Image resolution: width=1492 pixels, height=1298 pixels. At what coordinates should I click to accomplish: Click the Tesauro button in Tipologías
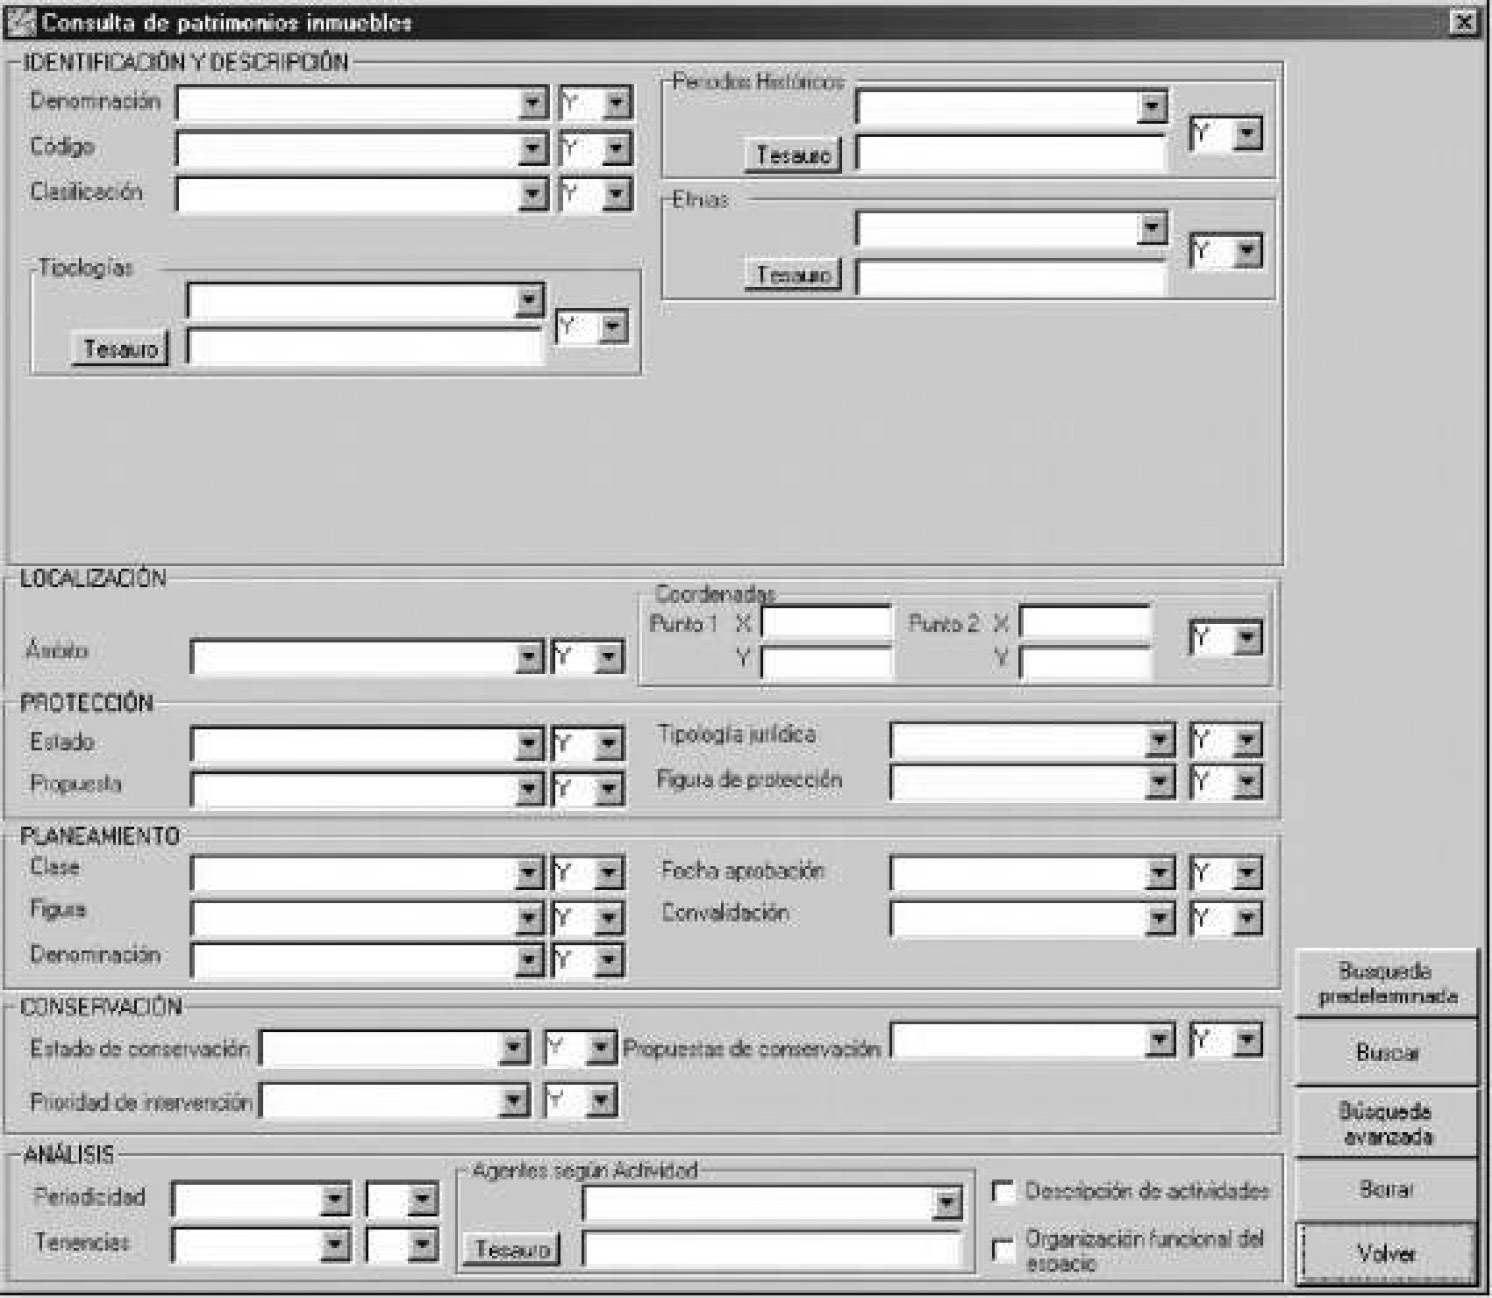pos(120,348)
